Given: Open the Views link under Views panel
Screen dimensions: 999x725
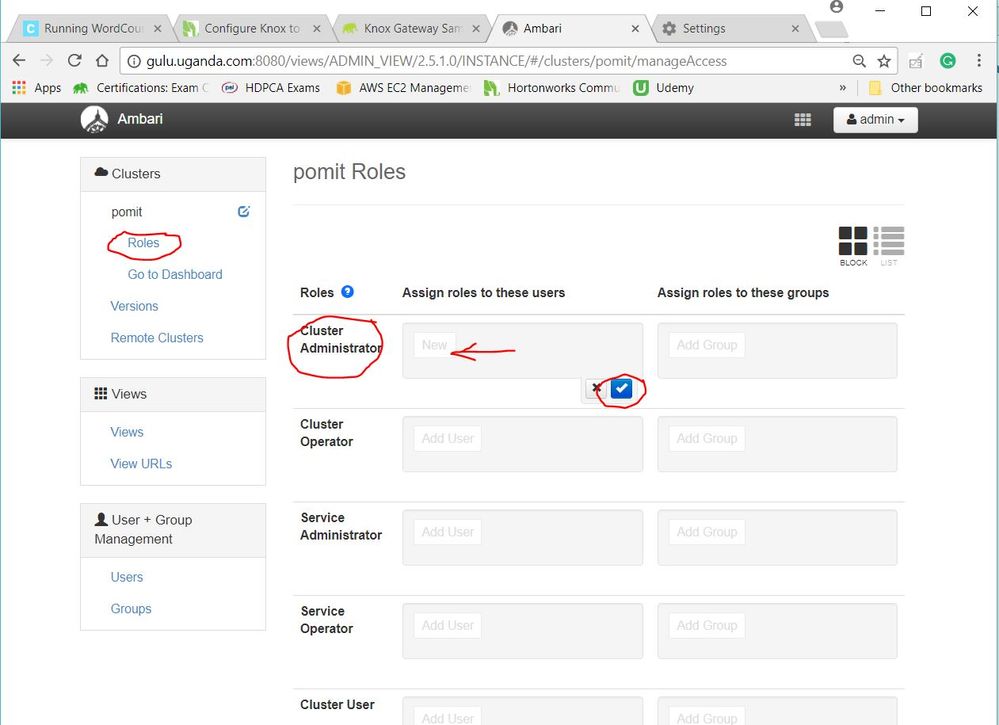Looking at the screenshot, I should pyautogui.click(x=127, y=432).
